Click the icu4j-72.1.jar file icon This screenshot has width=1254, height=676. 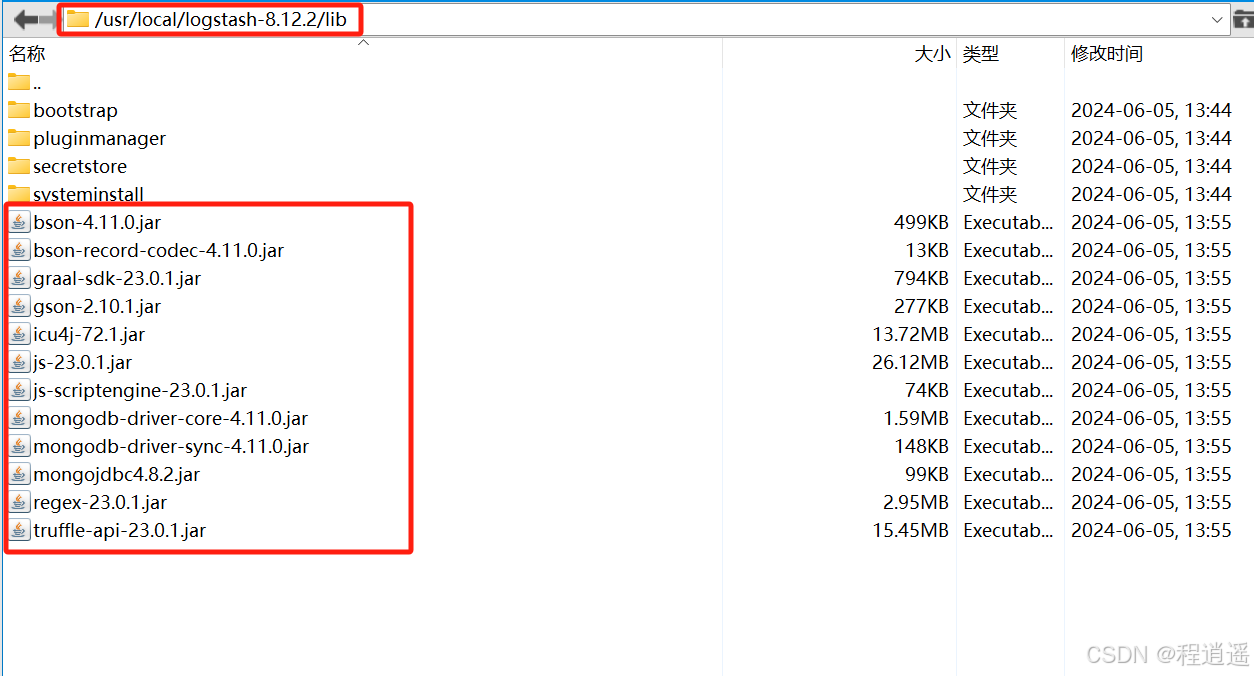pyautogui.click(x=19, y=334)
